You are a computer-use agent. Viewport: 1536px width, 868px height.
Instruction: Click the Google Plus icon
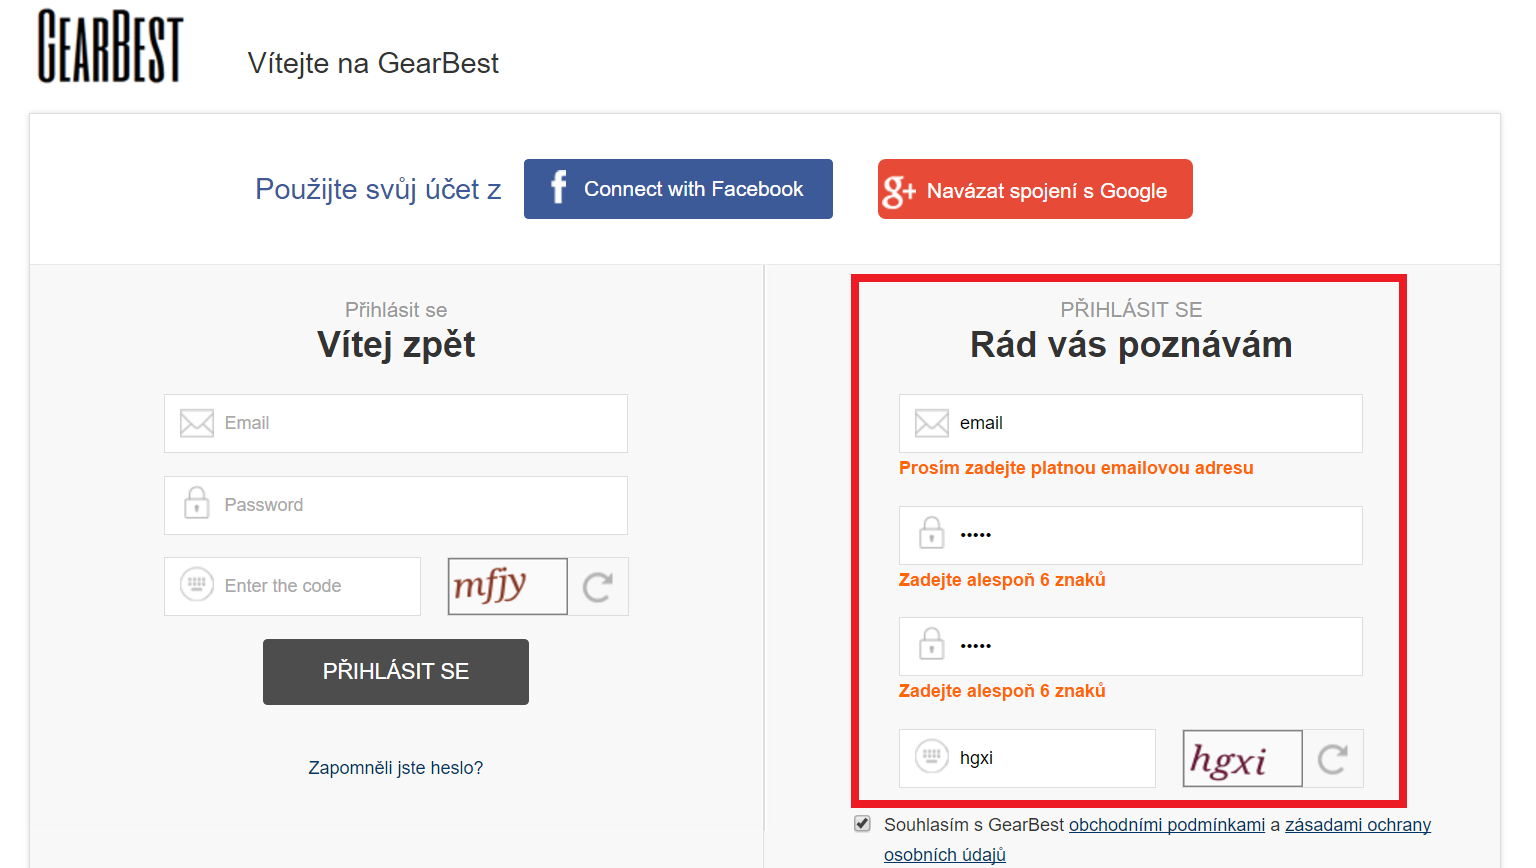point(898,190)
